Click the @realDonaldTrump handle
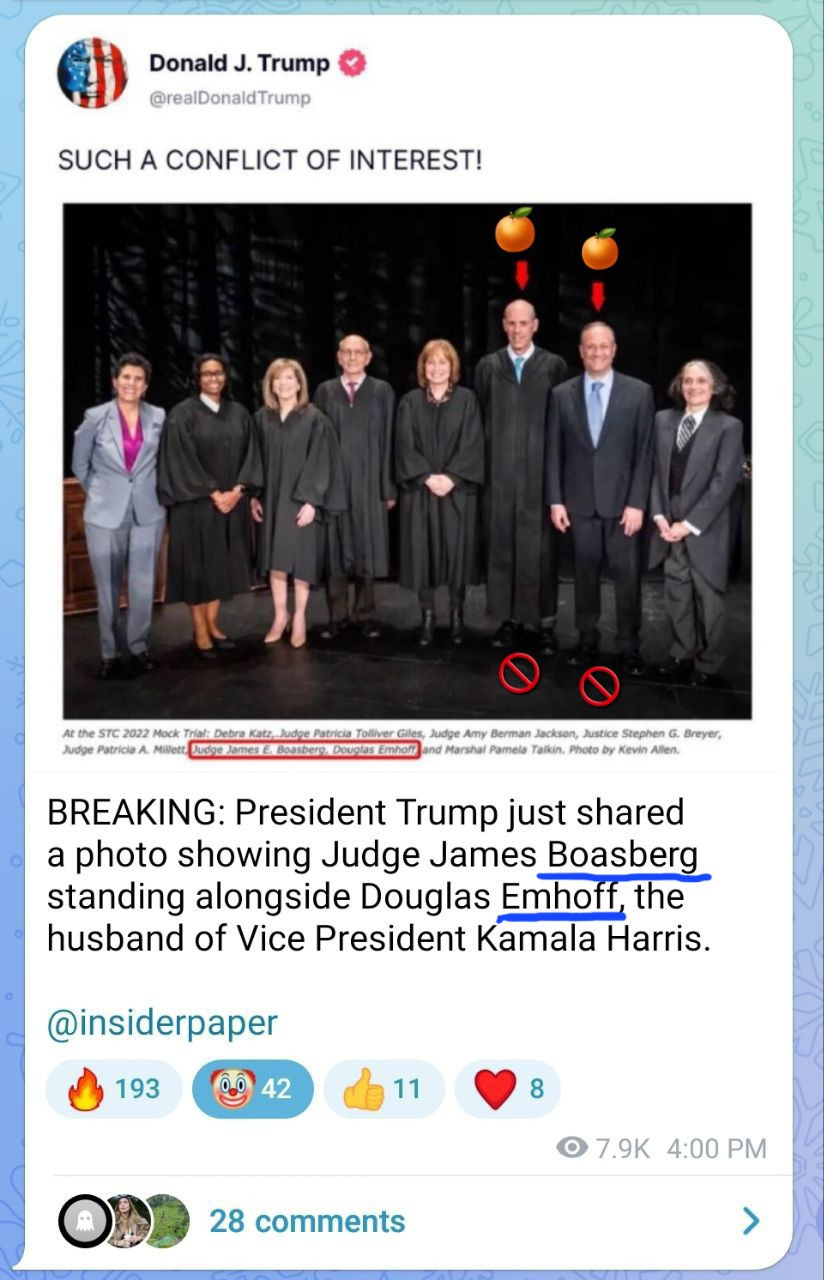 [230, 98]
